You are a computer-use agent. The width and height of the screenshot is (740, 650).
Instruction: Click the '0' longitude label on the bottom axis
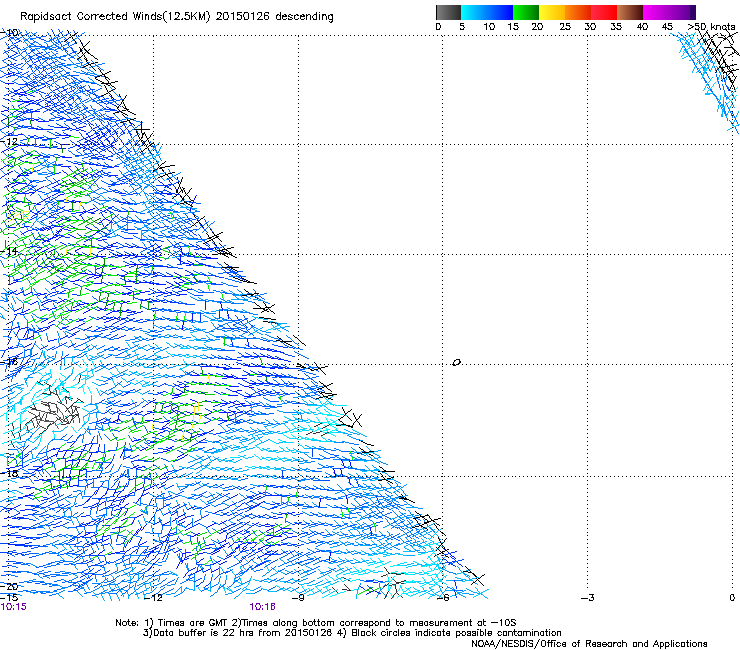point(732,598)
